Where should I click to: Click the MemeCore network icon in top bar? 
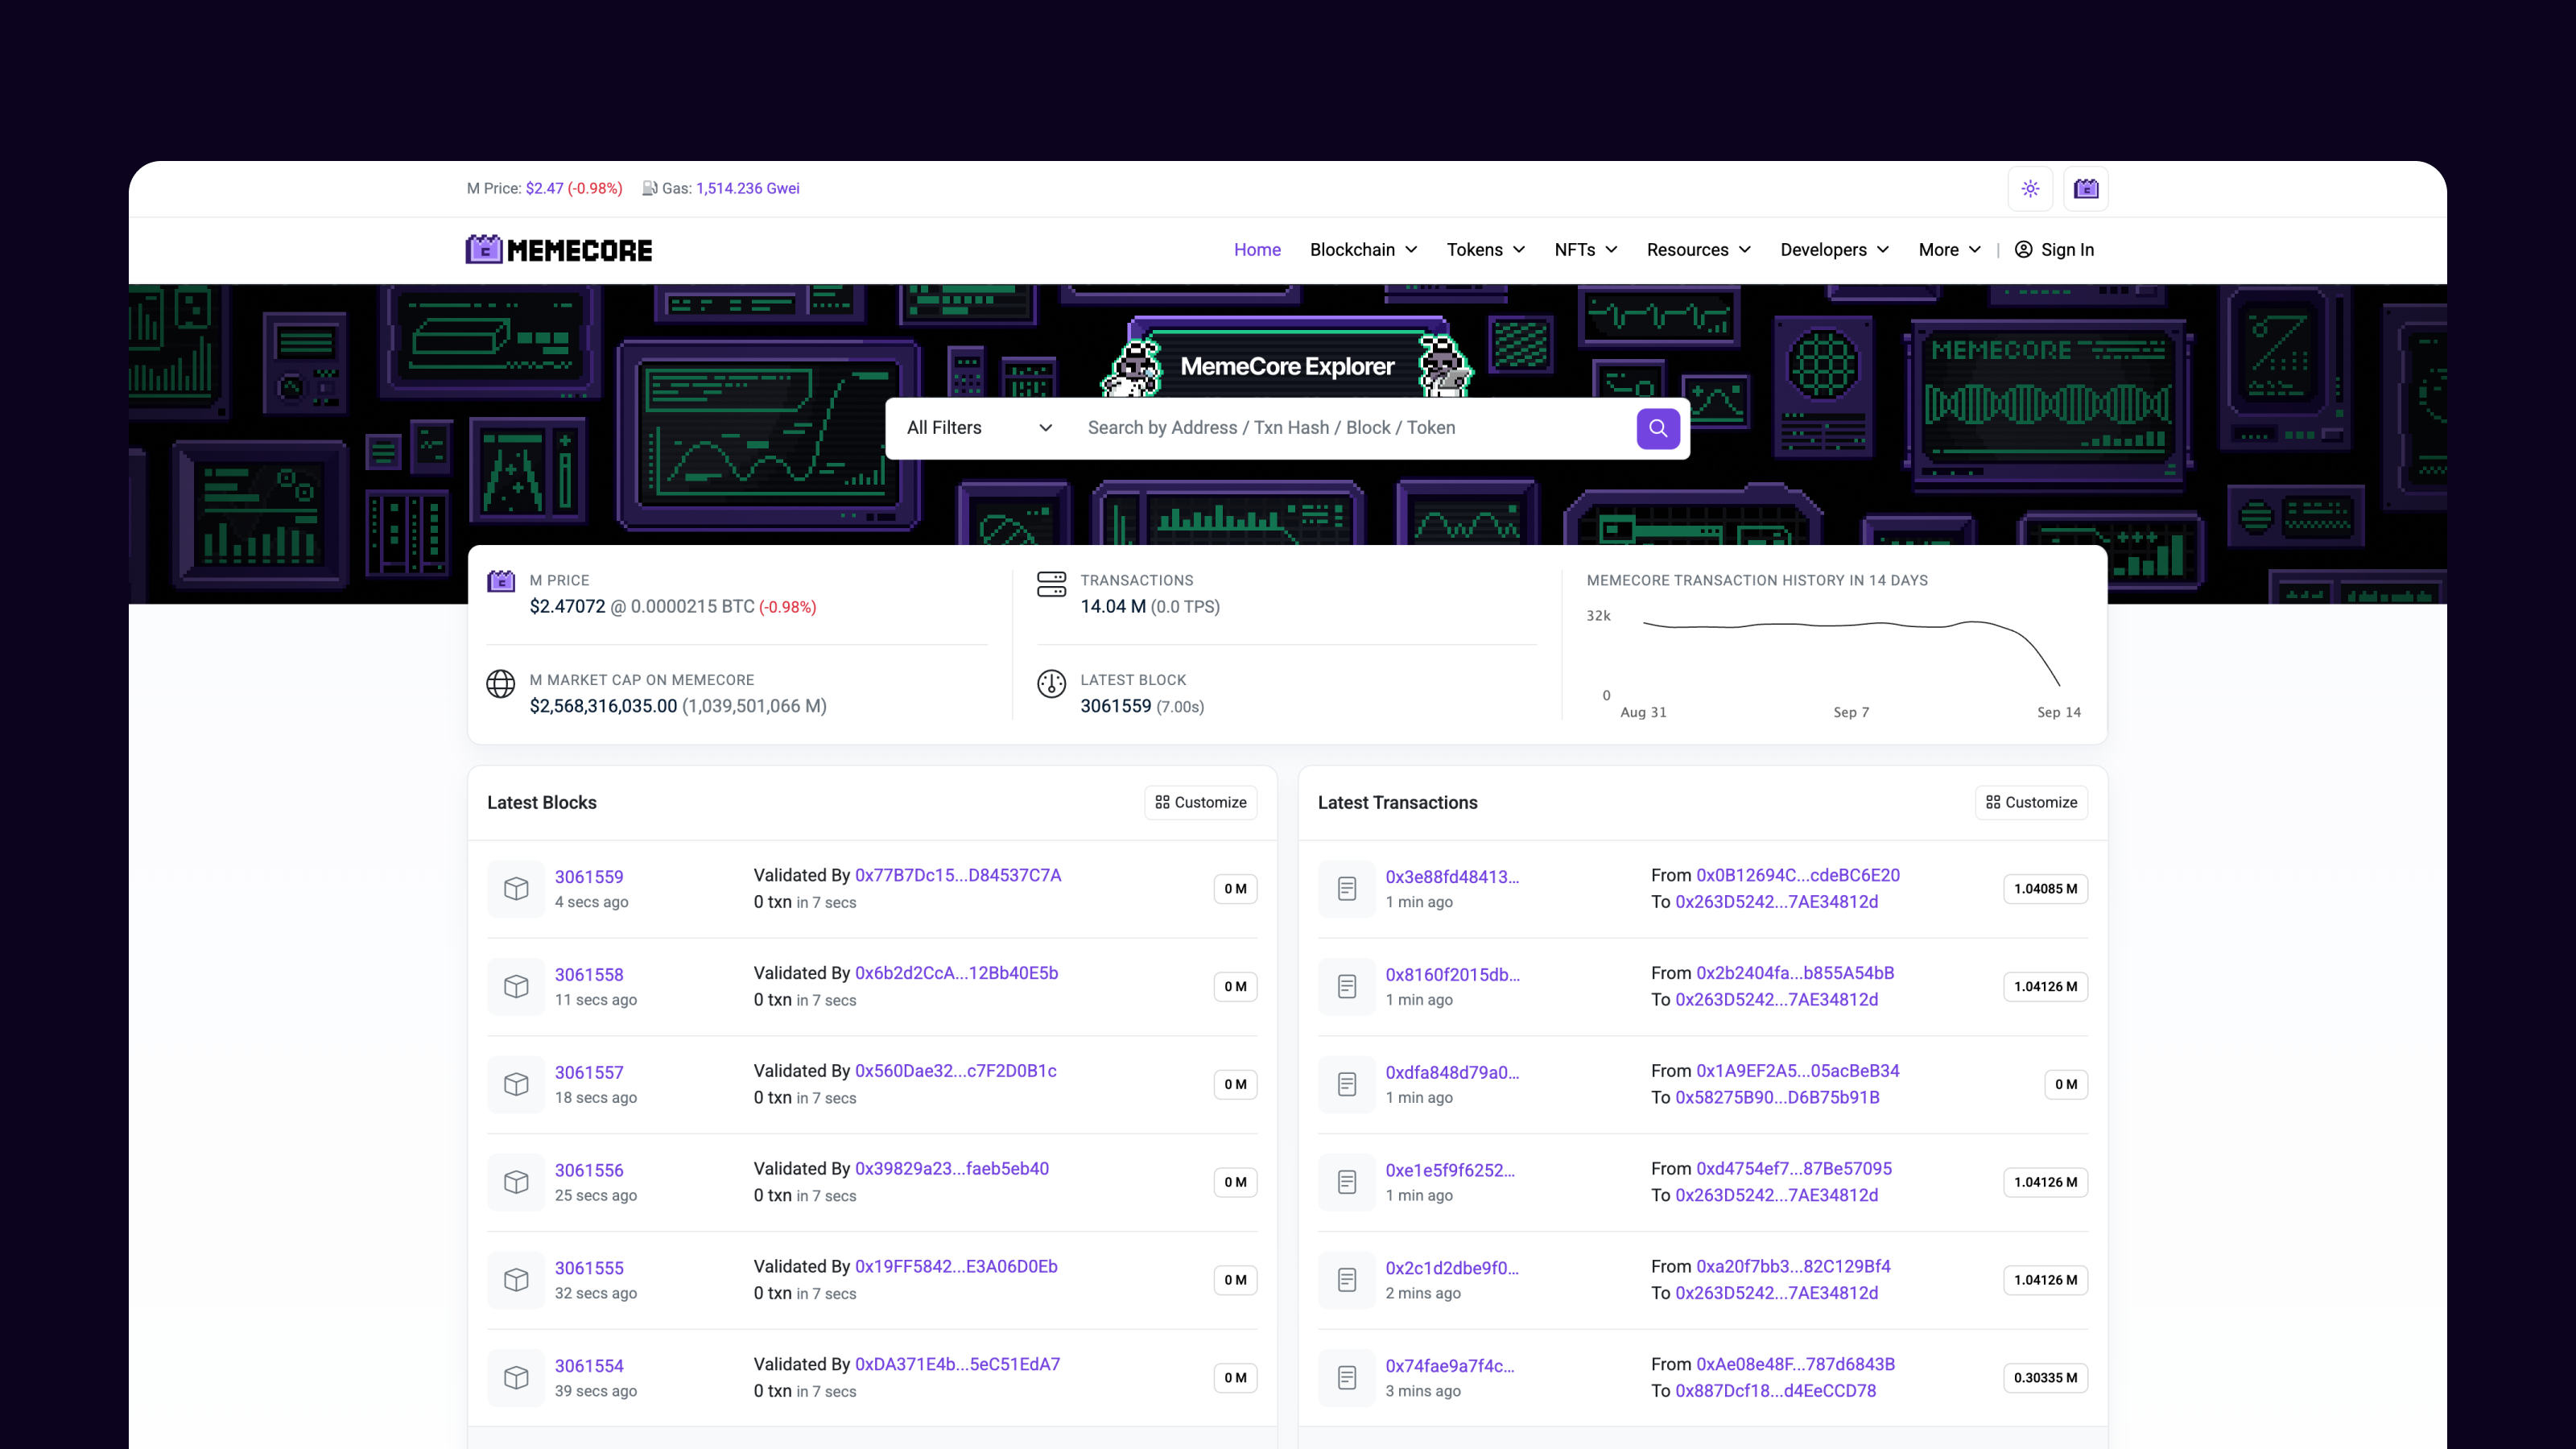[x=2086, y=189]
